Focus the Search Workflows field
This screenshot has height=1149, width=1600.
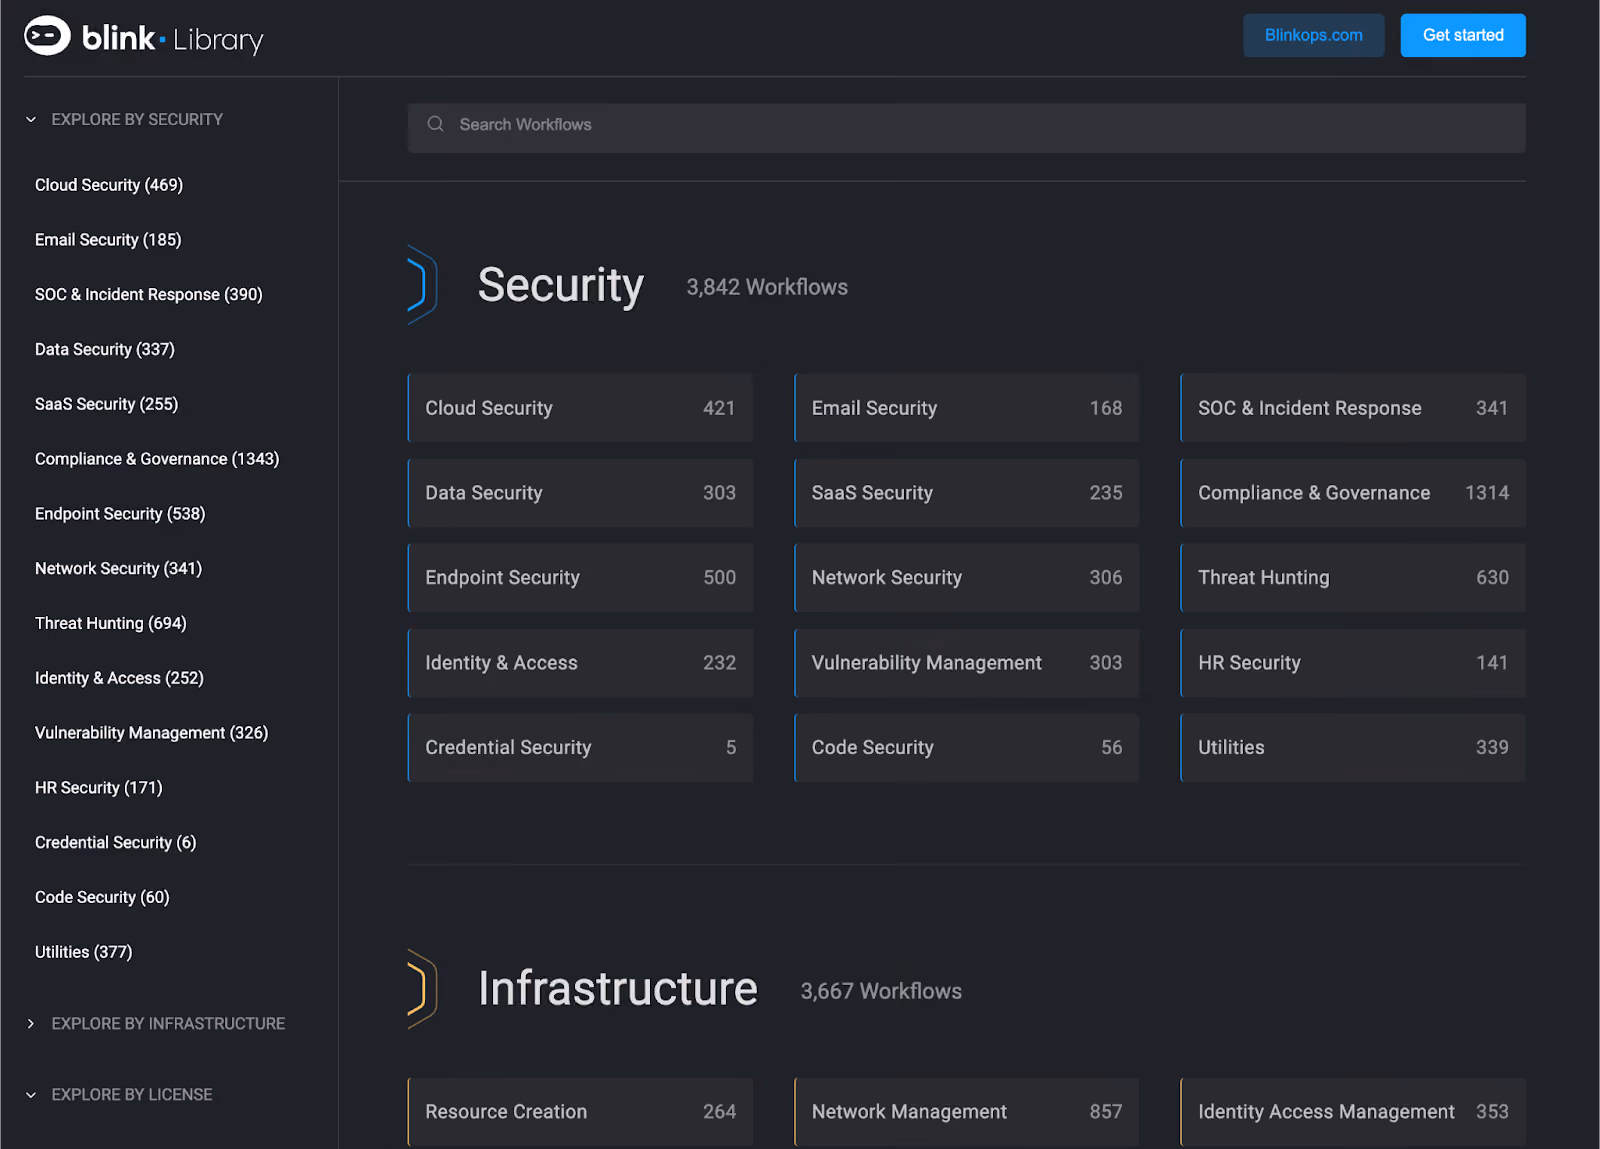(x=967, y=128)
